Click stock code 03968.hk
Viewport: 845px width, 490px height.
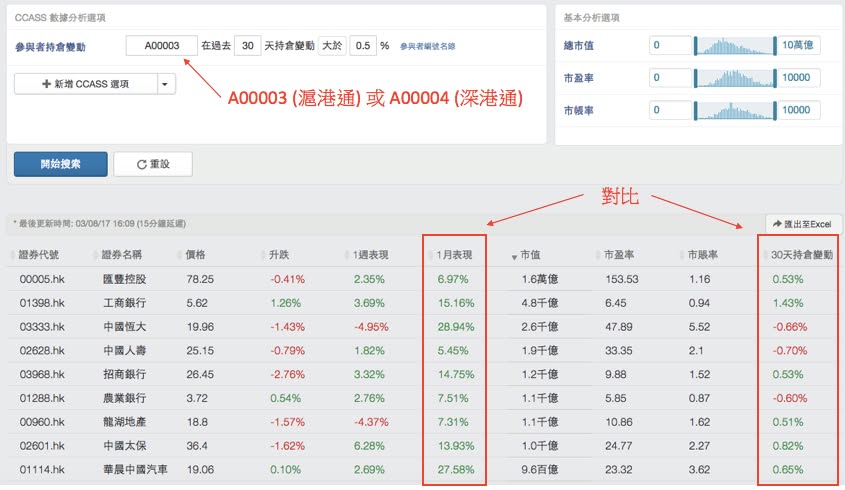click(x=42, y=374)
